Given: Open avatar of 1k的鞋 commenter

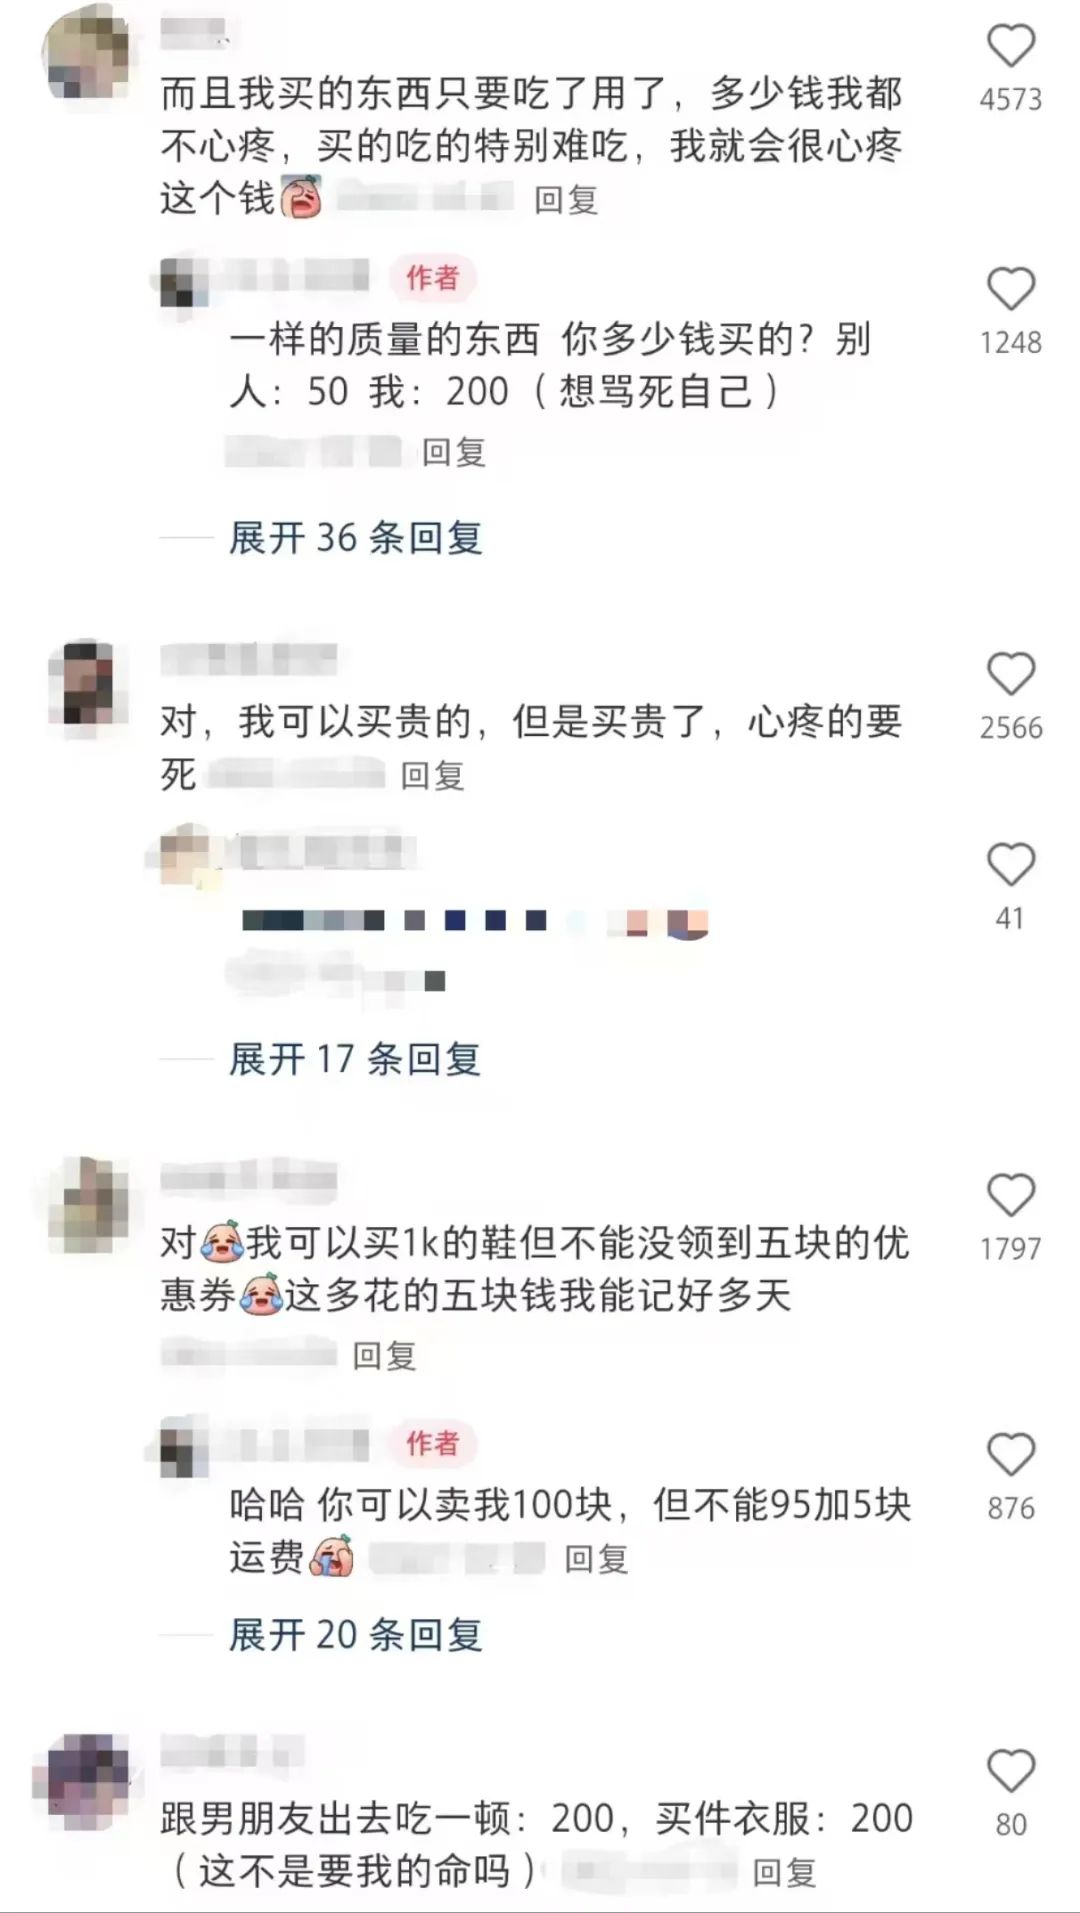Looking at the screenshot, I should tap(89, 1204).
